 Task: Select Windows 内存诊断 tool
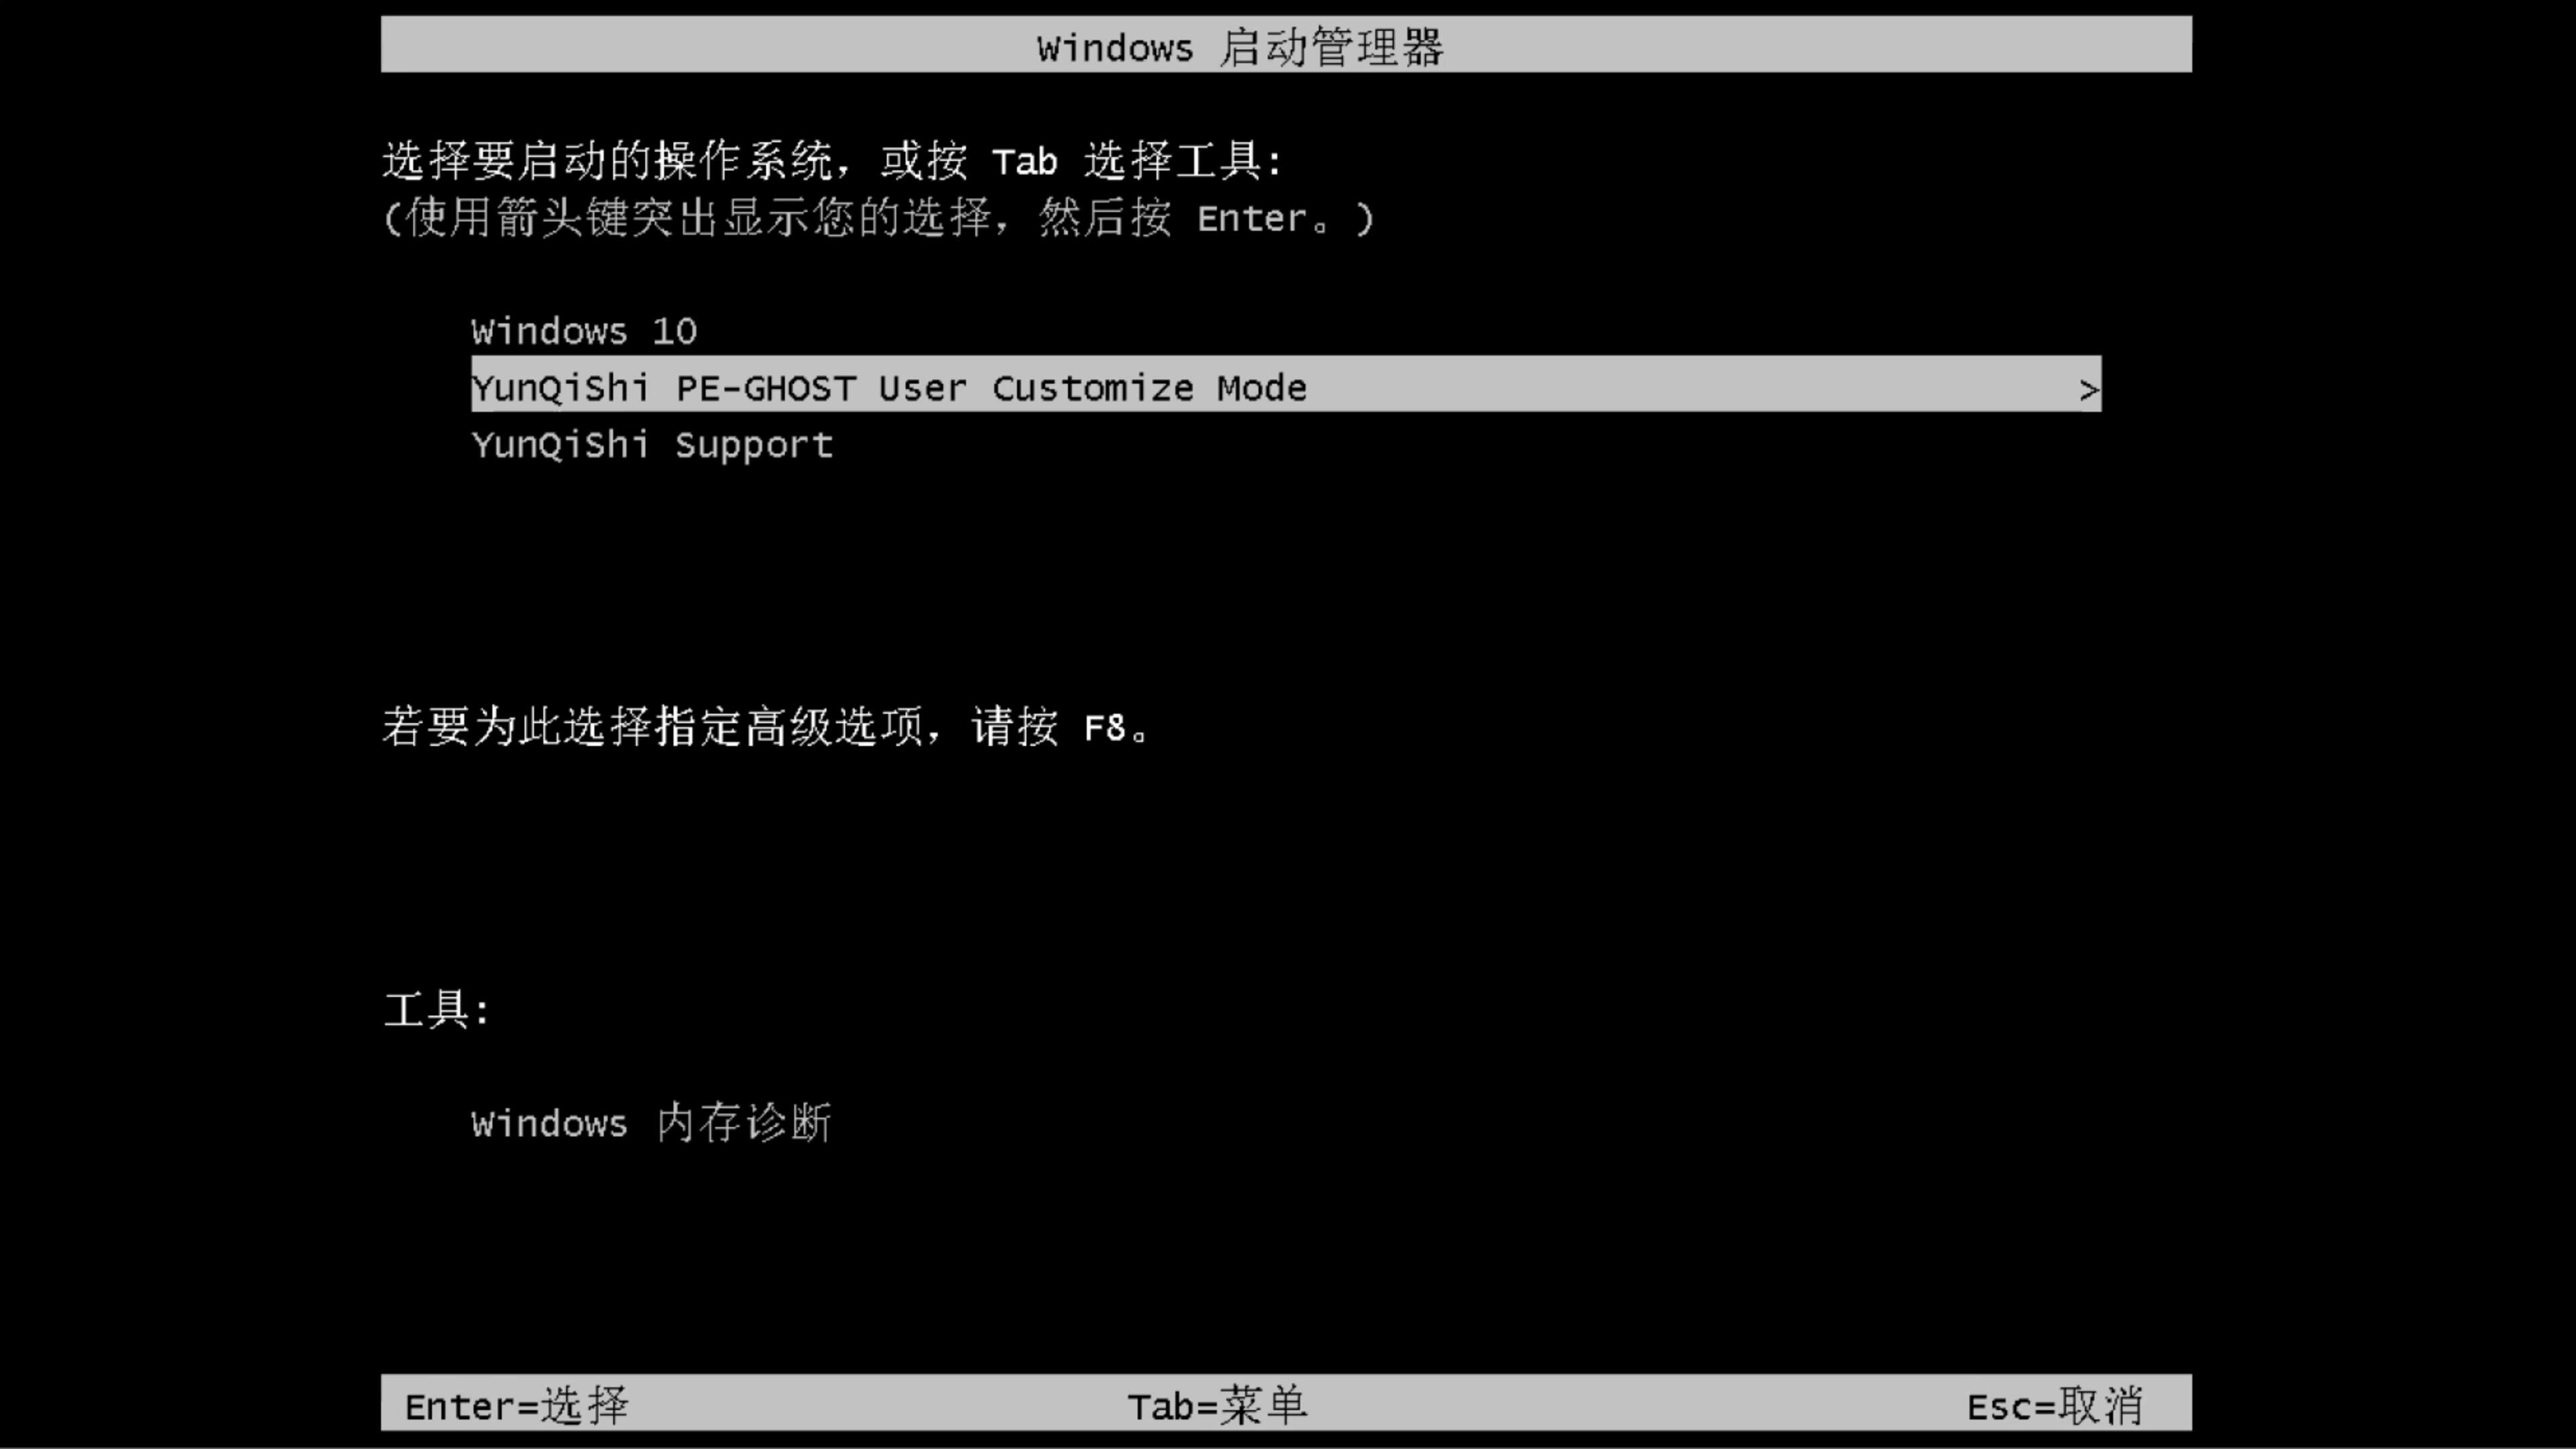(651, 1124)
